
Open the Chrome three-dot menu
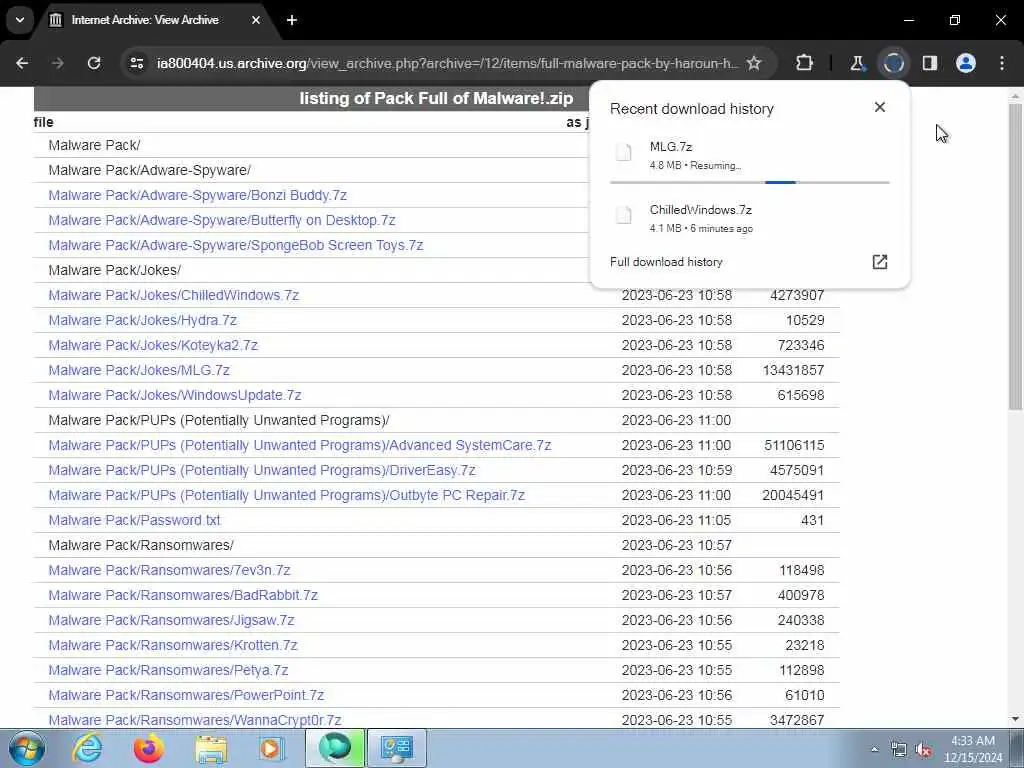1002,63
